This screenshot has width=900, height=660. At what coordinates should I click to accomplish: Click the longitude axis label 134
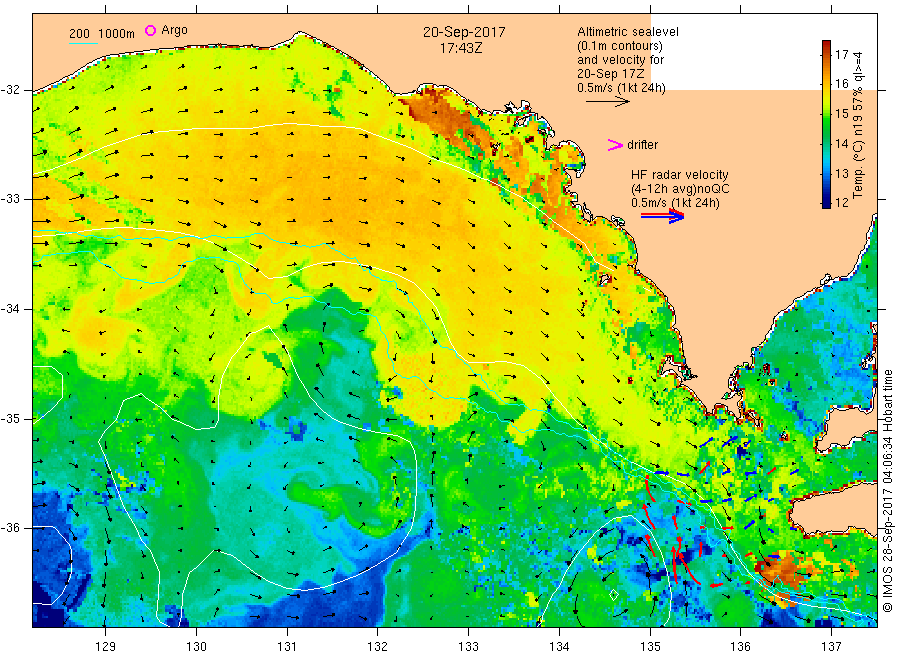[x=559, y=647]
